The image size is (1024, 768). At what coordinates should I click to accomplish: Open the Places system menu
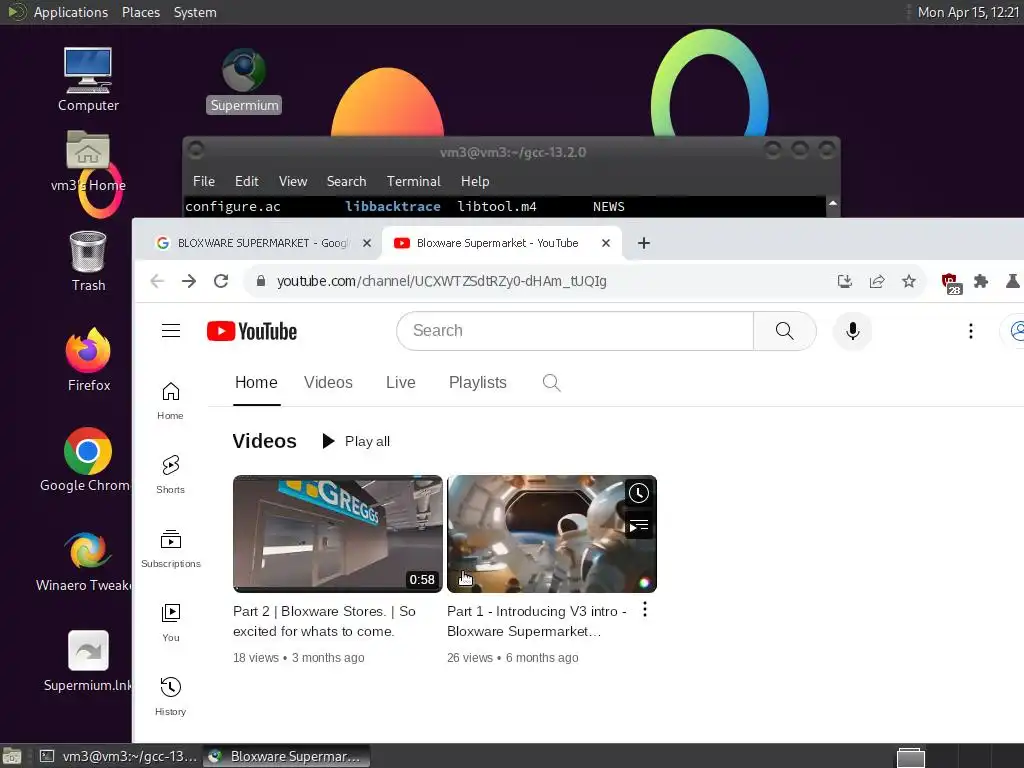click(x=140, y=12)
